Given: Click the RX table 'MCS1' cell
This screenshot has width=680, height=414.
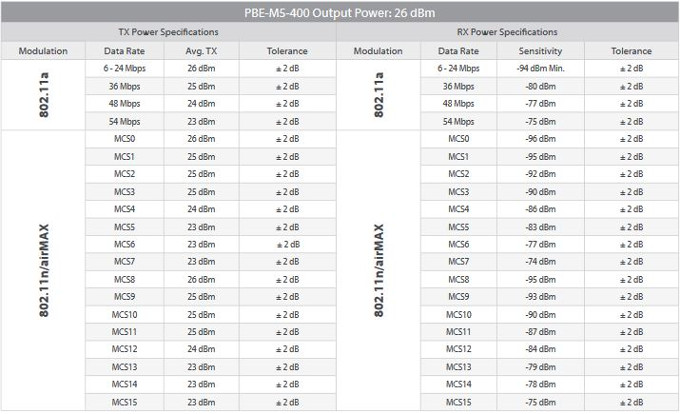Looking at the screenshot, I should point(459,156).
